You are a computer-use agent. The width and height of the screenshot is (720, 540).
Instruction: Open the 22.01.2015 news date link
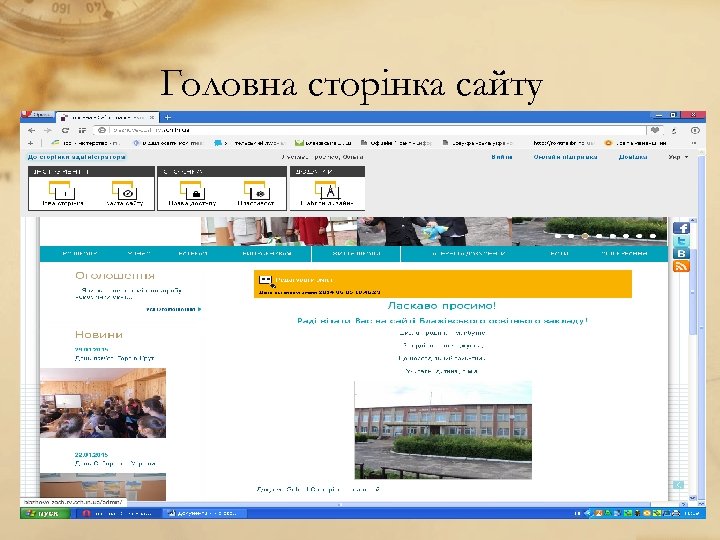coord(91,455)
